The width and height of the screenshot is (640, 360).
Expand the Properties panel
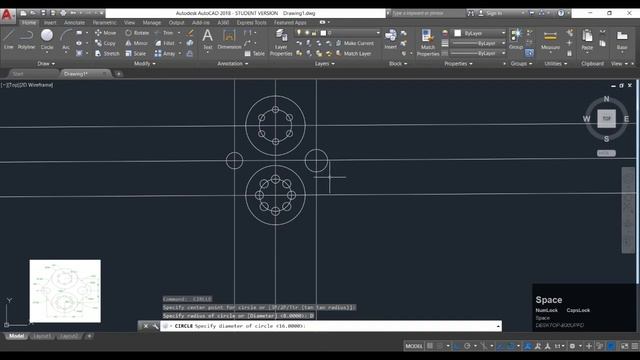(x=458, y=64)
